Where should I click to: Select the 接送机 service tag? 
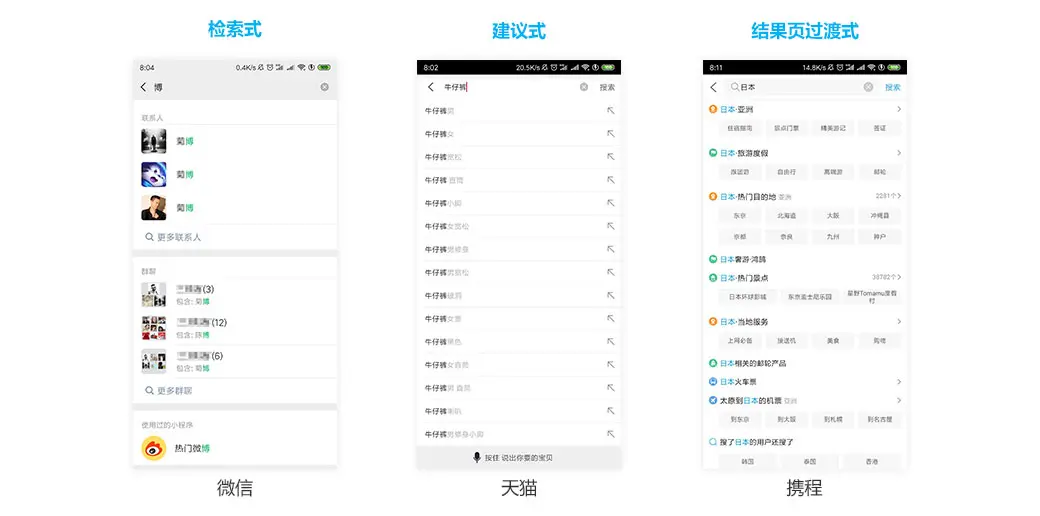pyautogui.click(x=787, y=340)
